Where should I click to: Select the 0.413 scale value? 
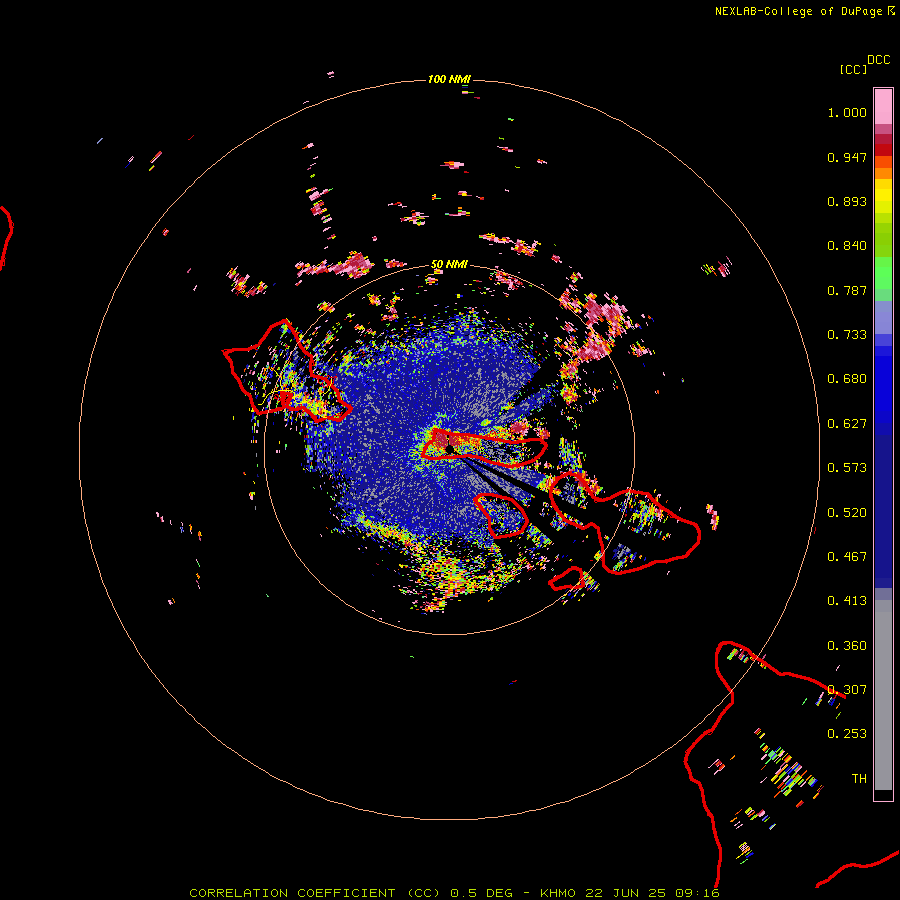coord(847,601)
